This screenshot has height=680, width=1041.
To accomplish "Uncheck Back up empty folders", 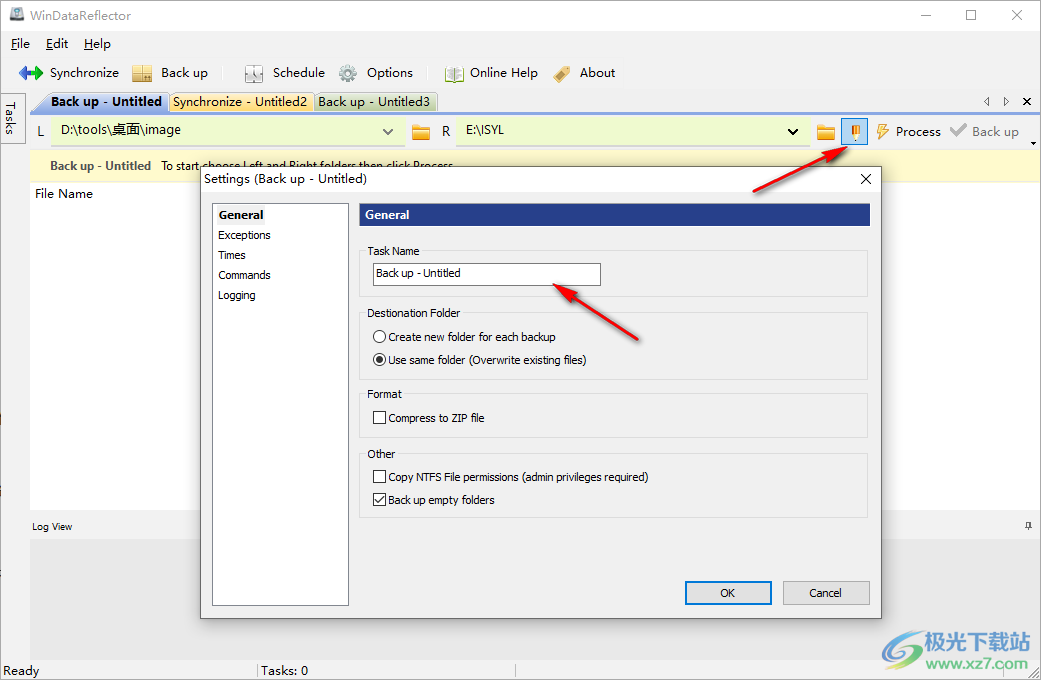I will [380, 500].
